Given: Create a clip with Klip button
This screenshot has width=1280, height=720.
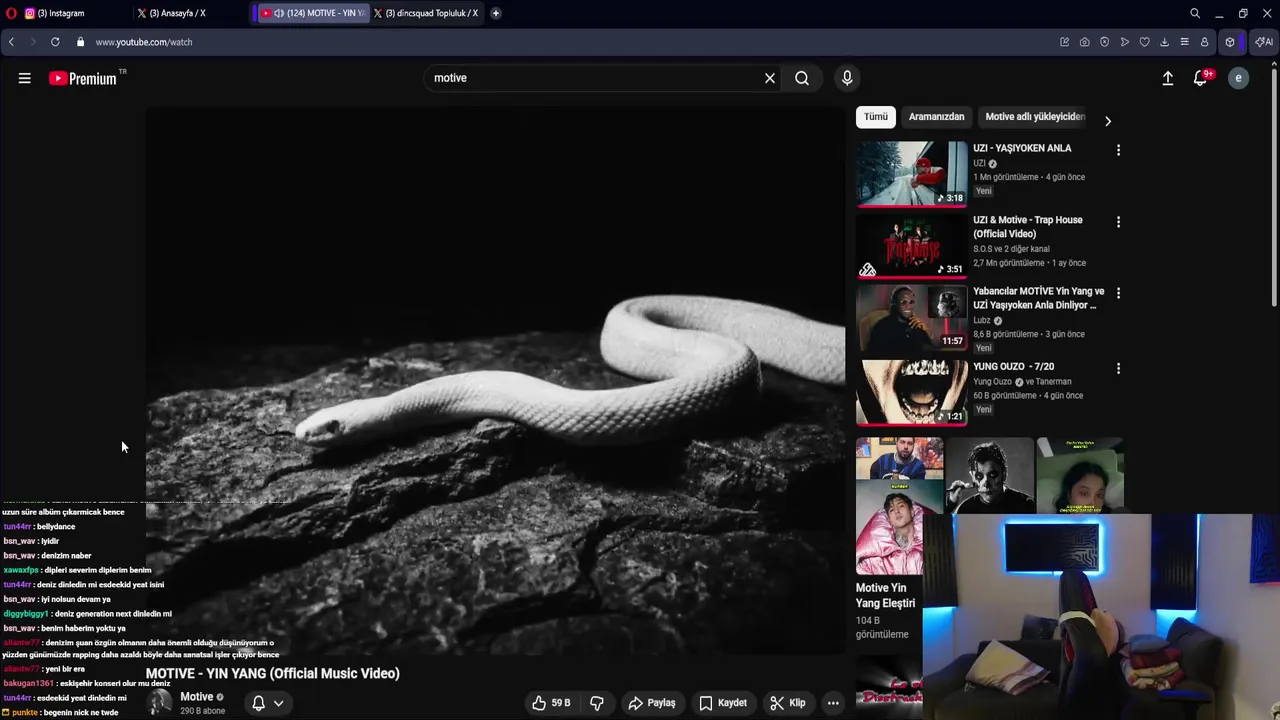Looking at the screenshot, I should pyautogui.click(x=788, y=703).
